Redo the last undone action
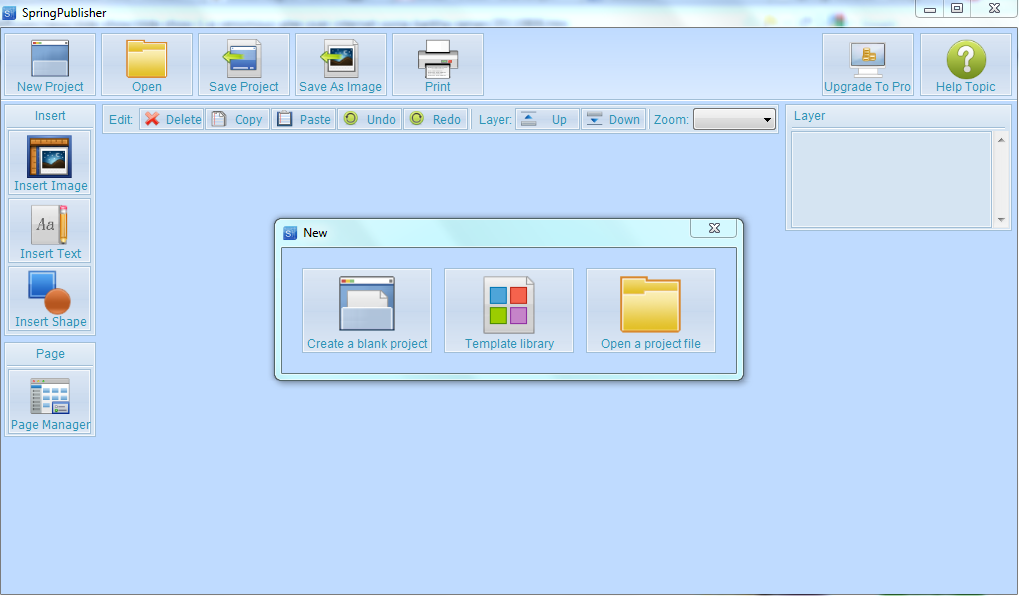 click(435, 119)
